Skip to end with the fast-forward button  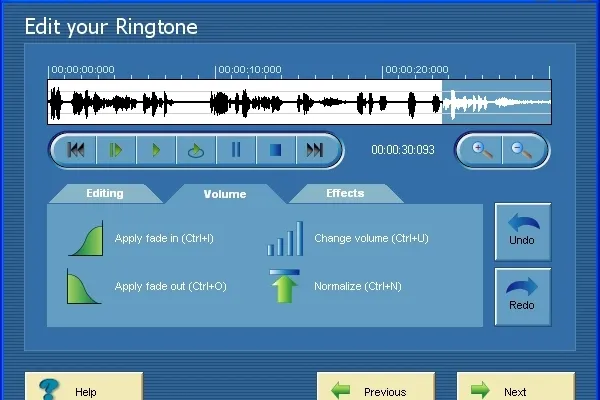(315, 150)
